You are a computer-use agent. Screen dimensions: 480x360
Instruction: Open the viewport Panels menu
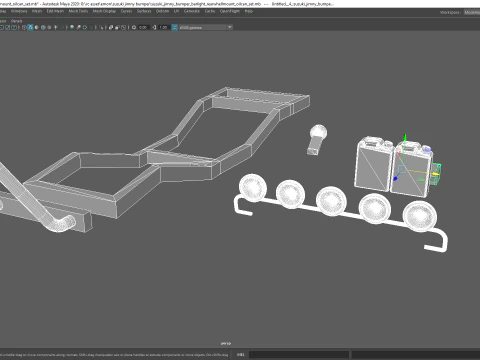pyautogui.click(x=16, y=21)
